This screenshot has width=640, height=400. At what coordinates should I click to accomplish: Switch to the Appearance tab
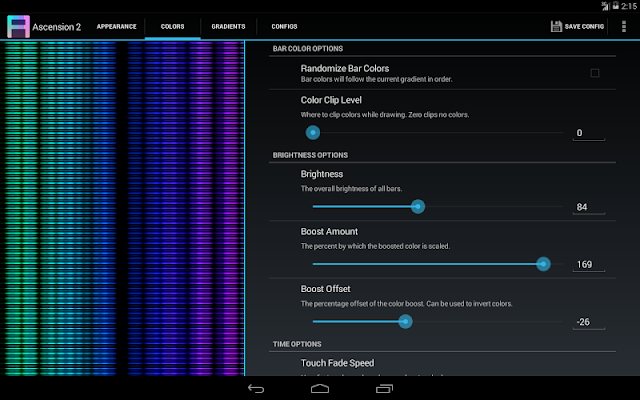pyautogui.click(x=116, y=27)
